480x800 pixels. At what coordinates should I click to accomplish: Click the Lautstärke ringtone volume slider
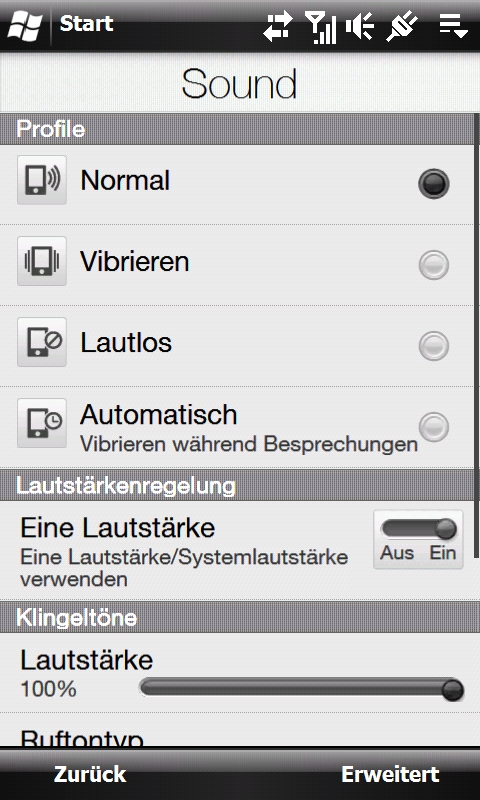point(301,689)
